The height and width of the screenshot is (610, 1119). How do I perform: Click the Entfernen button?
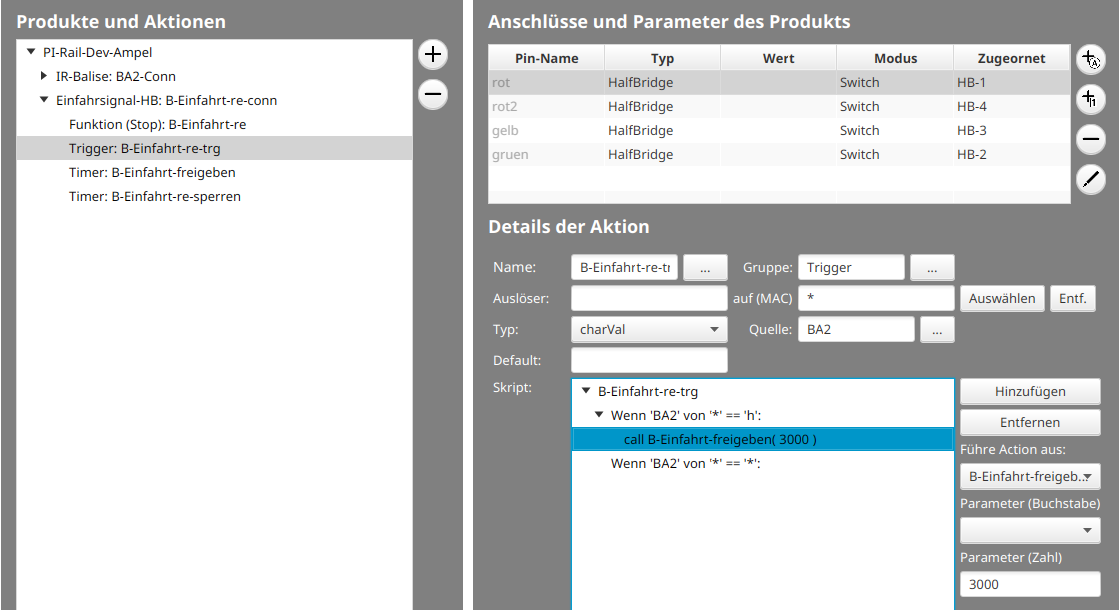(x=1030, y=422)
